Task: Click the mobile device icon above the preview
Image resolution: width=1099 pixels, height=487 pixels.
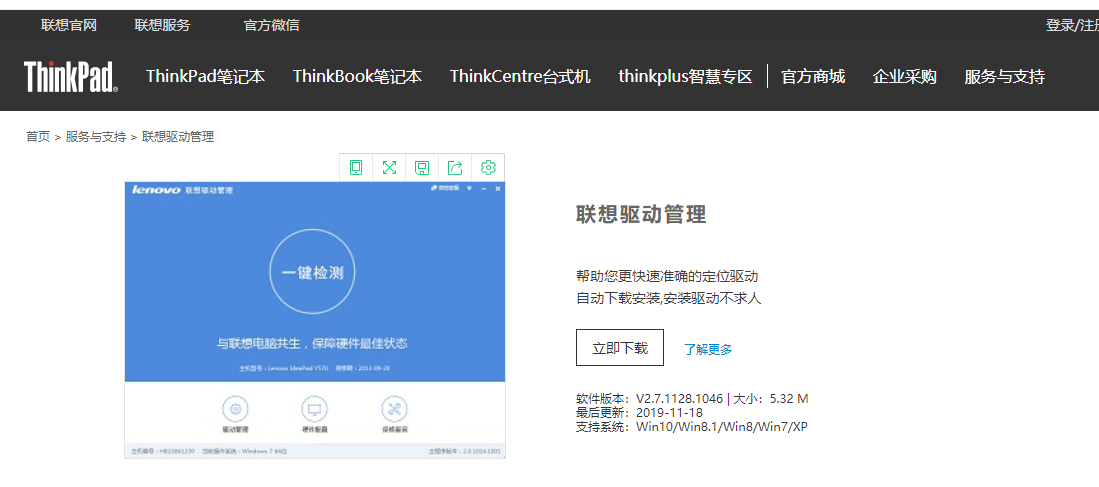Action: tap(356, 167)
